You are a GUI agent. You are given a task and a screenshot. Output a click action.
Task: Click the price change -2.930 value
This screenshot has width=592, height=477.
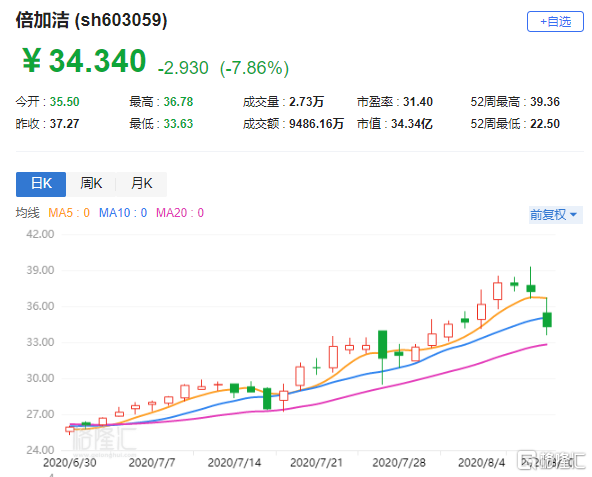point(183,68)
